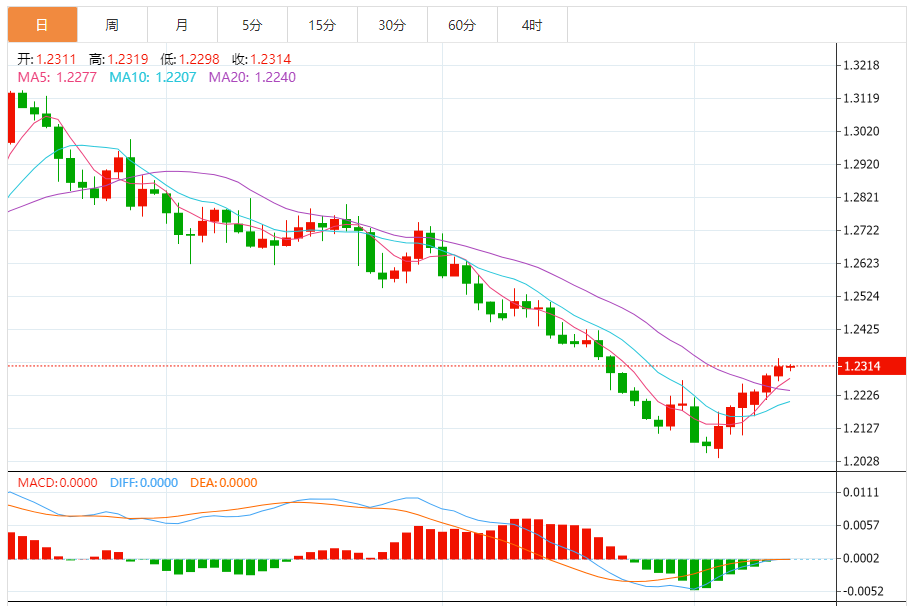Switch to the 4时 chart tab
This screenshot has width=911, height=606.
[532, 25]
